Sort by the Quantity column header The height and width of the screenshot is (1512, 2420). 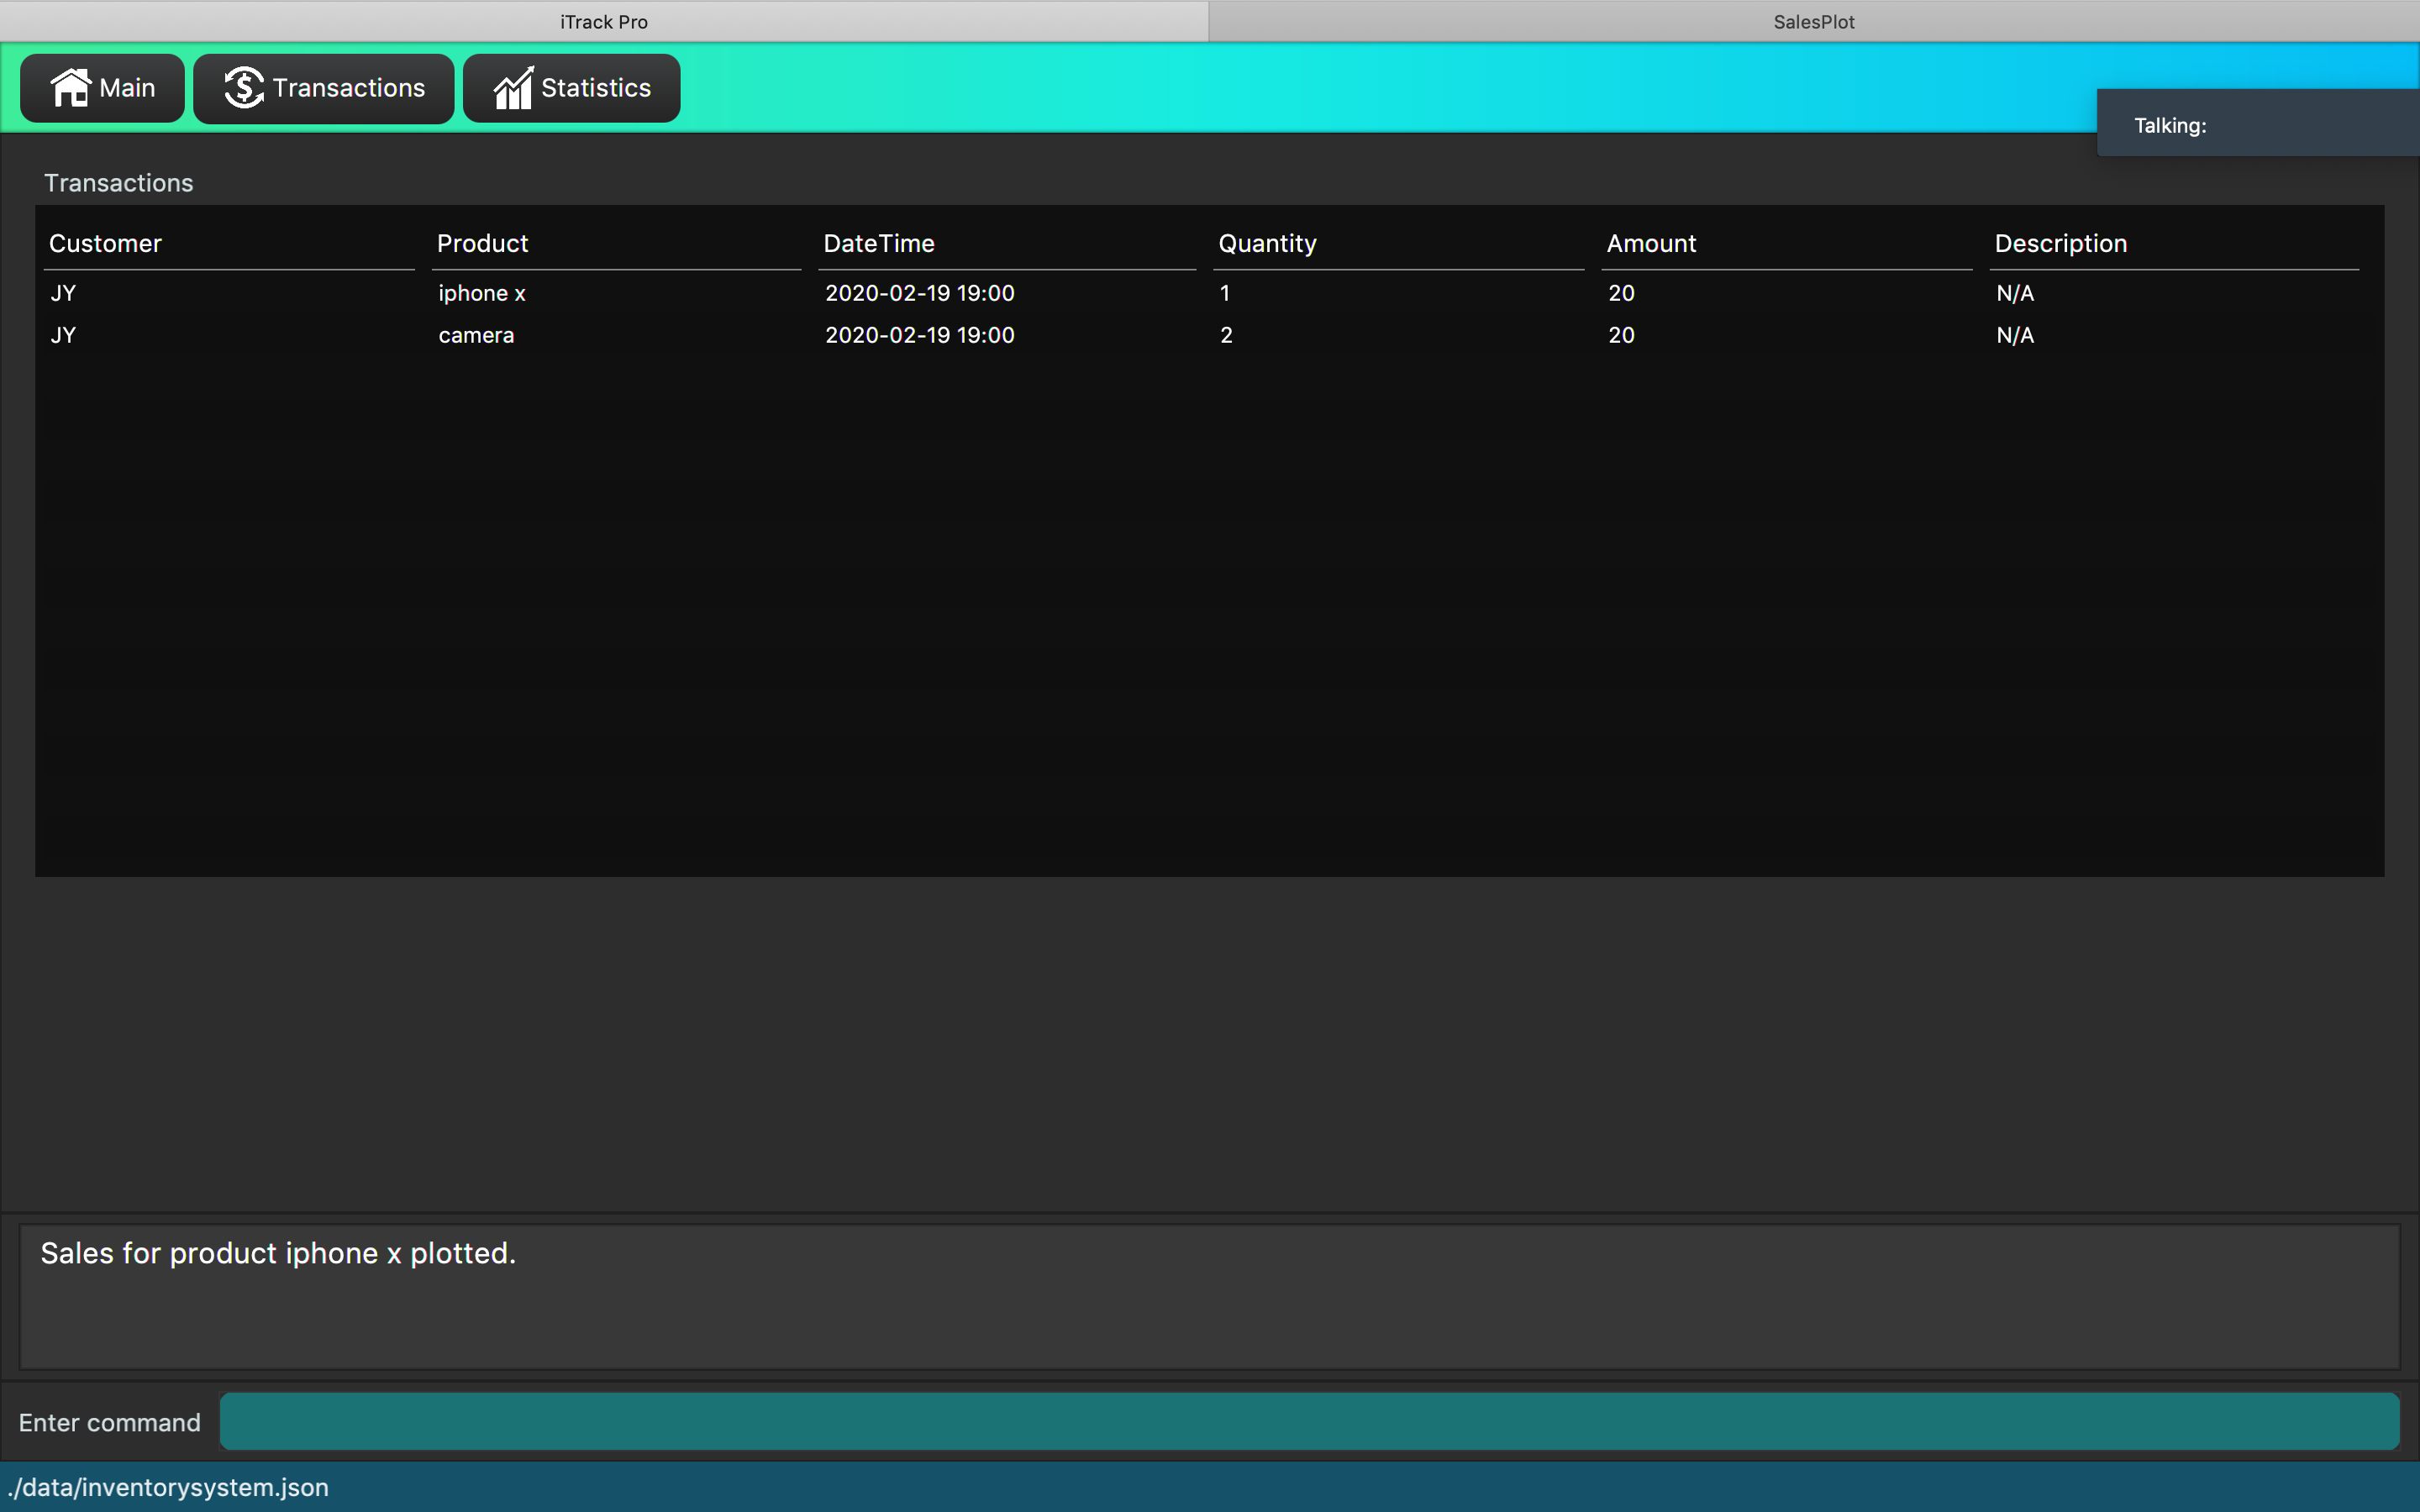(x=1267, y=243)
